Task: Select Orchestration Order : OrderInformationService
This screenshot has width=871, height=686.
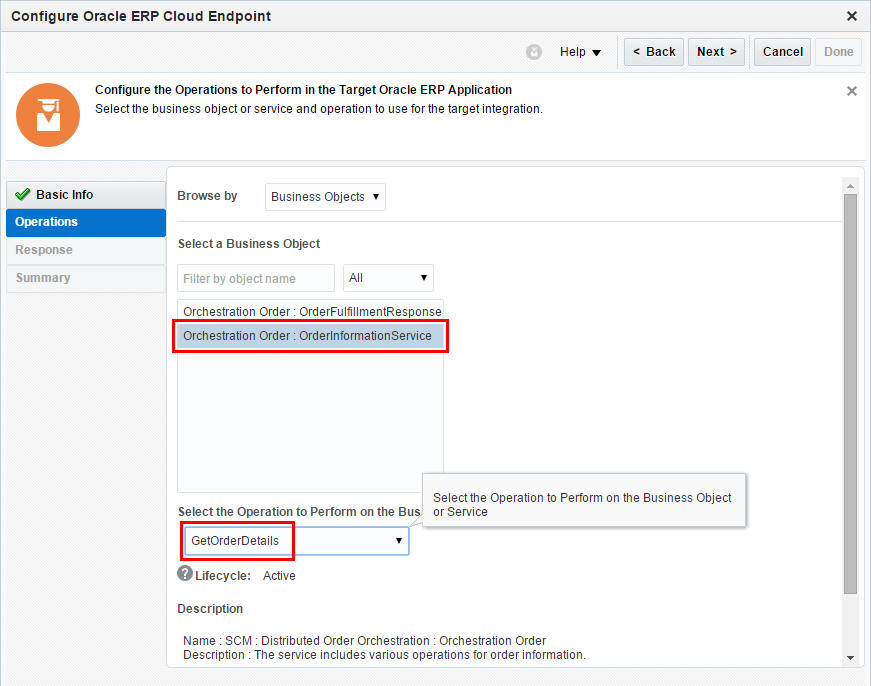Action: coord(311,336)
